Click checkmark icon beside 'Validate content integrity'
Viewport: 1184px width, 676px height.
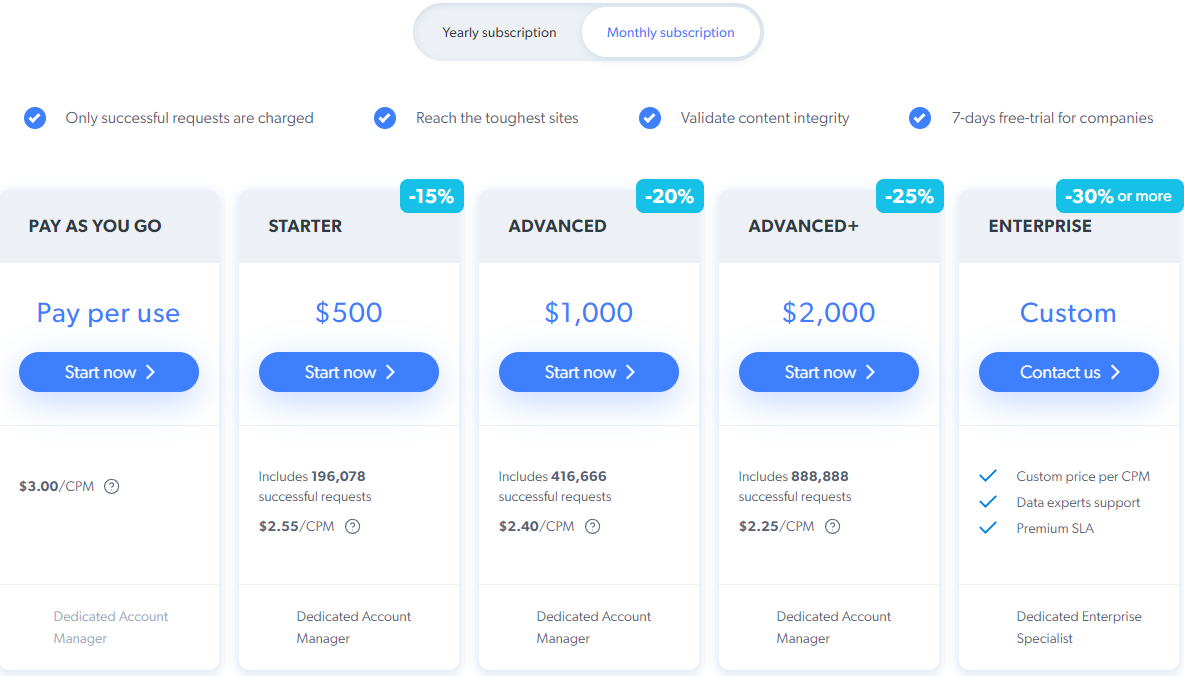(x=650, y=118)
